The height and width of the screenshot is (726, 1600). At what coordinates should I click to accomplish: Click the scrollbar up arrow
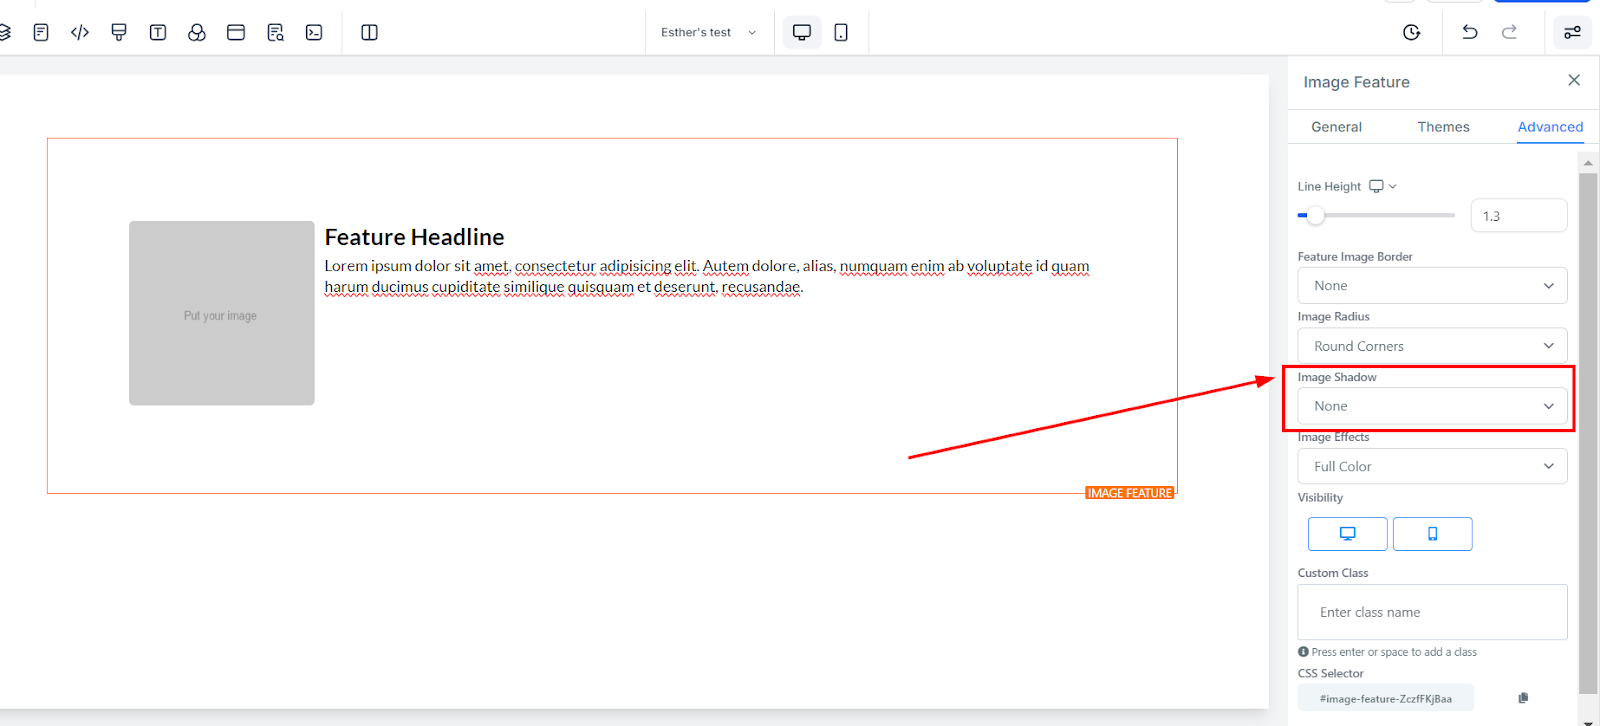pos(1588,162)
